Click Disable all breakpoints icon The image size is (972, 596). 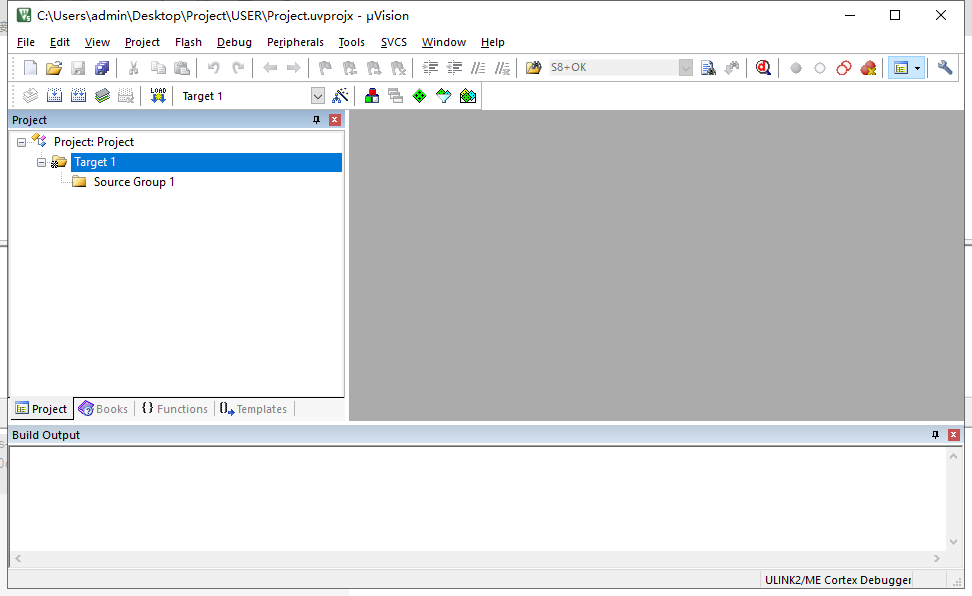[844, 68]
